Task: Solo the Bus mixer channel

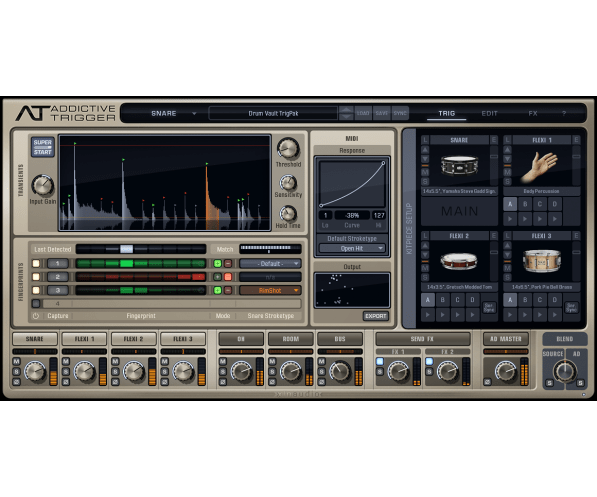Action: (322, 372)
